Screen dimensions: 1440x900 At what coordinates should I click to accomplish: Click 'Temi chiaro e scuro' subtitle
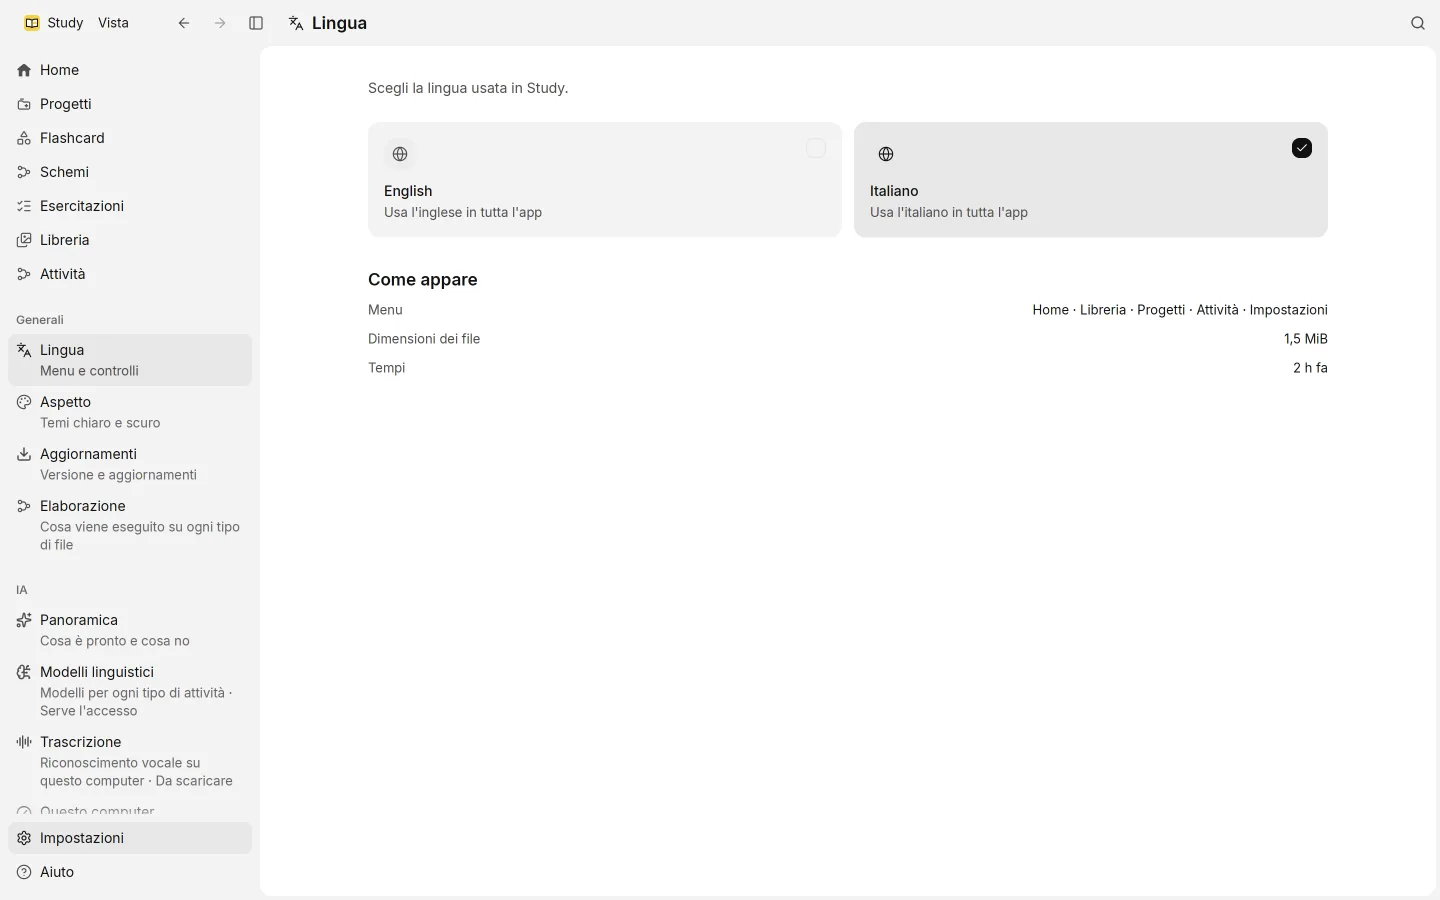pyautogui.click(x=100, y=423)
